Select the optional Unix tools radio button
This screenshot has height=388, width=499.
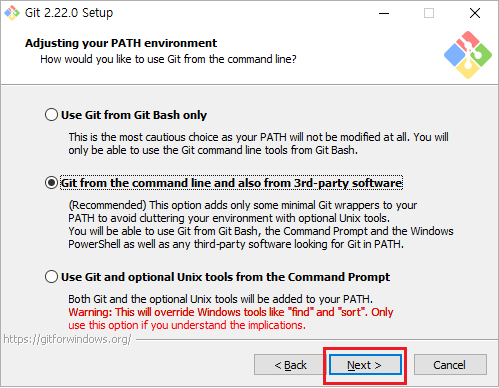tap(51, 277)
